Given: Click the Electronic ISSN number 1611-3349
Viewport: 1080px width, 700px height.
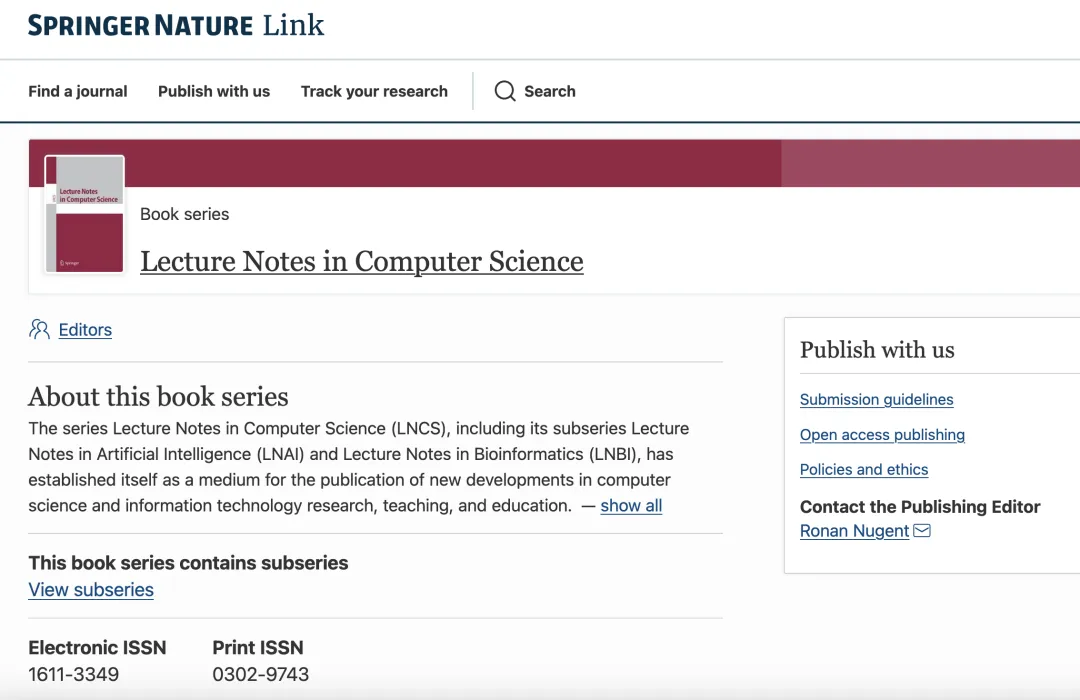Looking at the screenshot, I should point(73,674).
